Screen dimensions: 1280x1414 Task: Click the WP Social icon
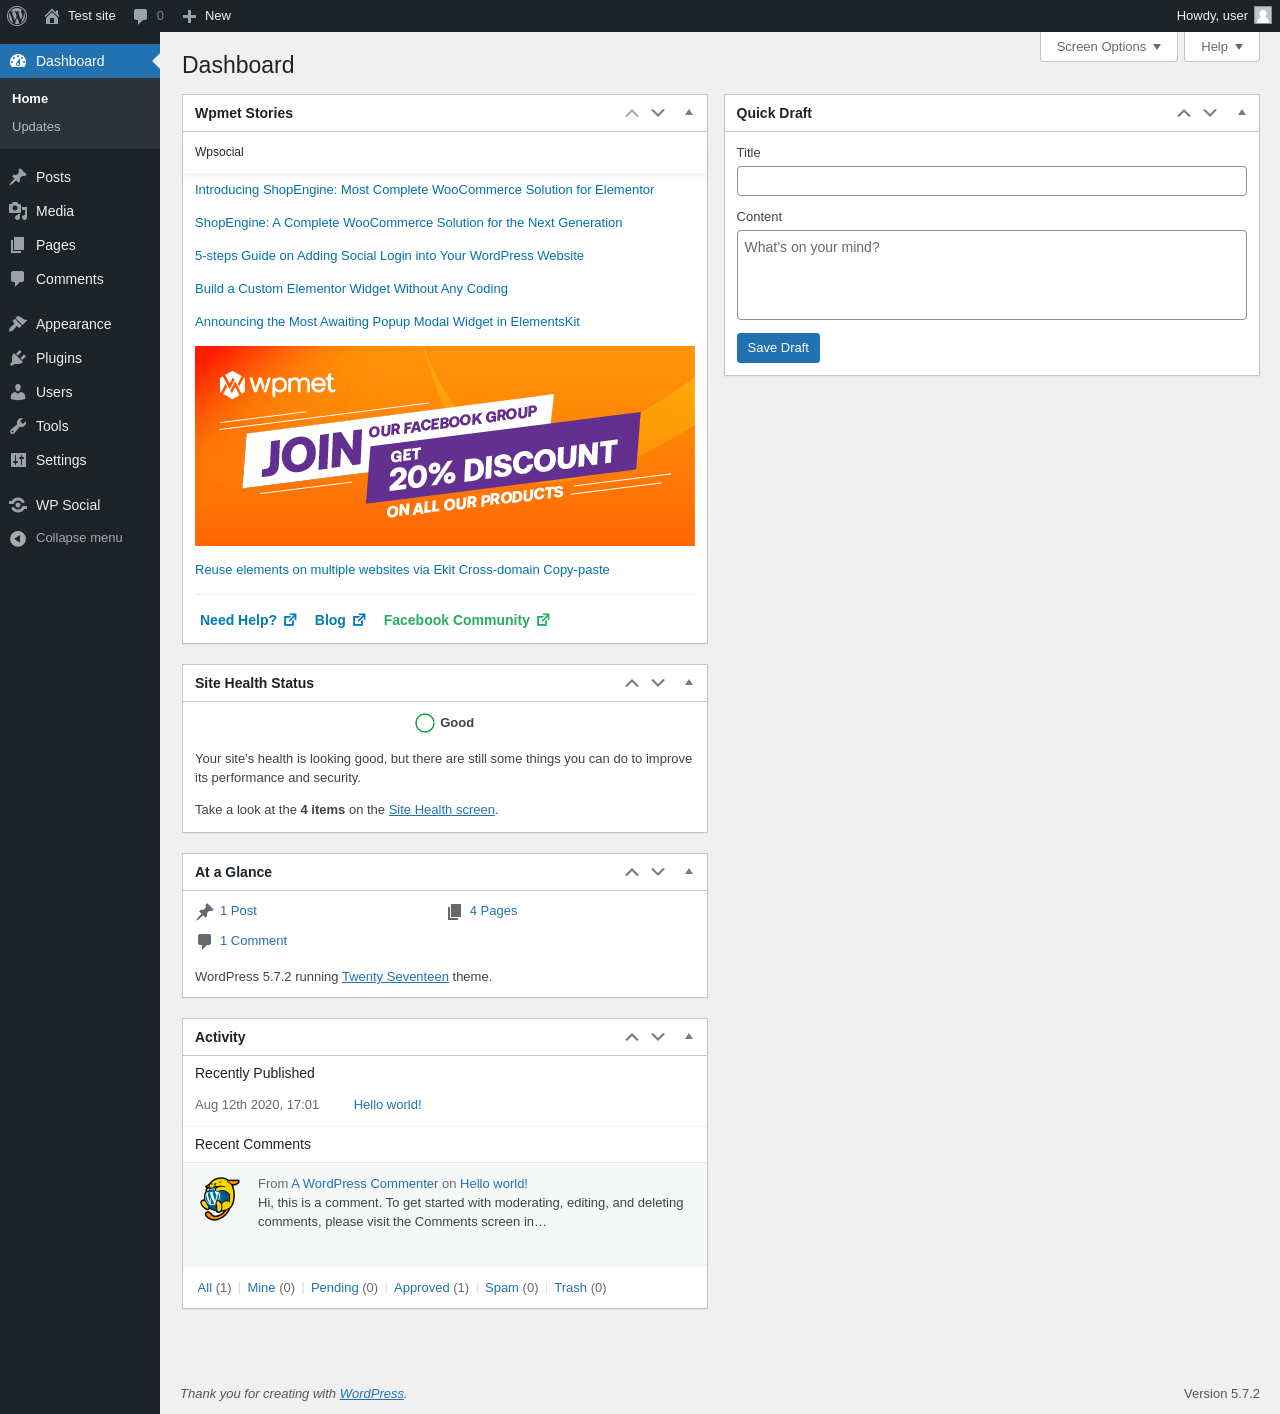18,505
